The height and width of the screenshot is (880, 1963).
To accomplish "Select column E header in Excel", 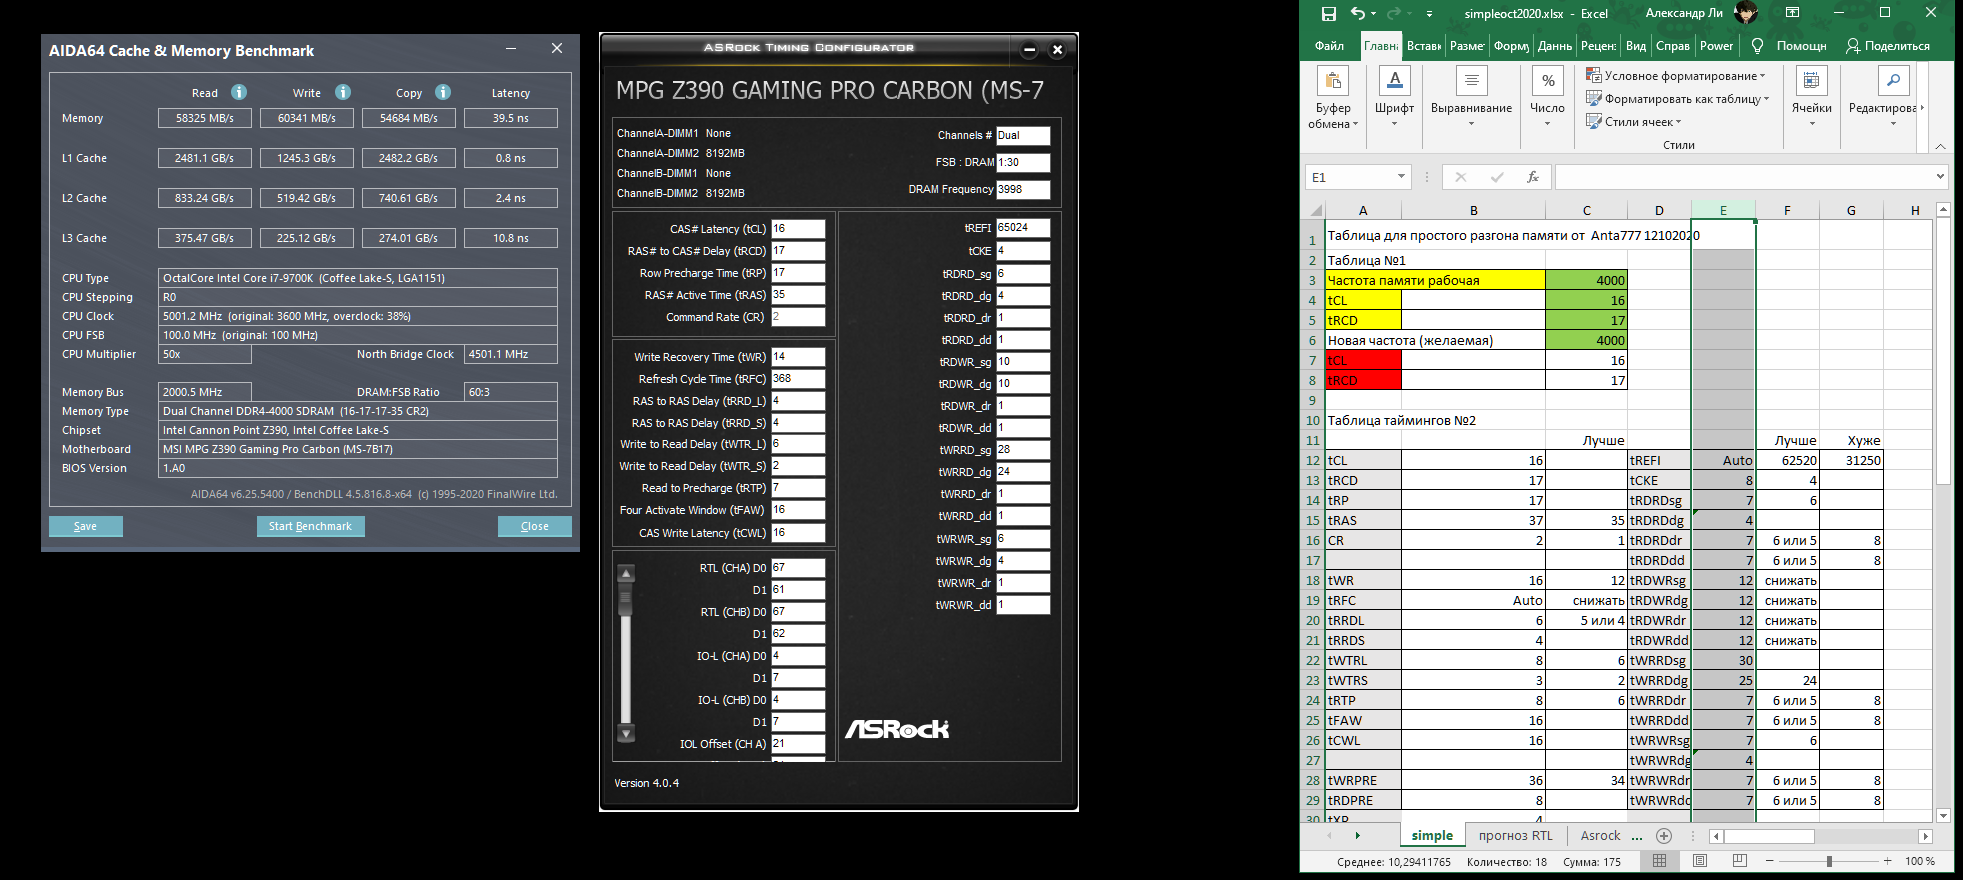I will click(x=1723, y=211).
